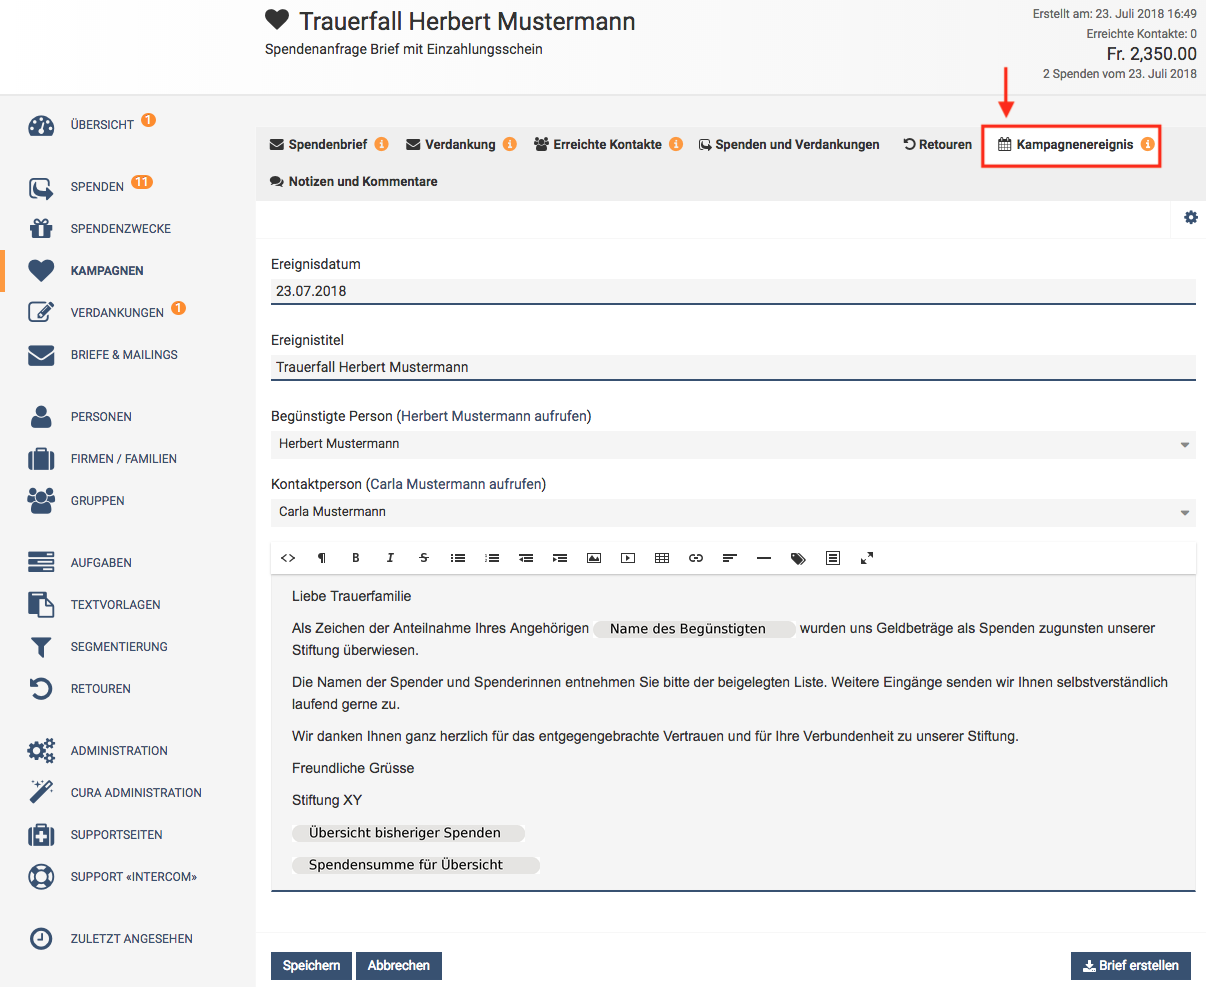Expand the editor to fullscreen
Image resolution: width=1206 pixels, height=987 pixels.
[867, 558]
